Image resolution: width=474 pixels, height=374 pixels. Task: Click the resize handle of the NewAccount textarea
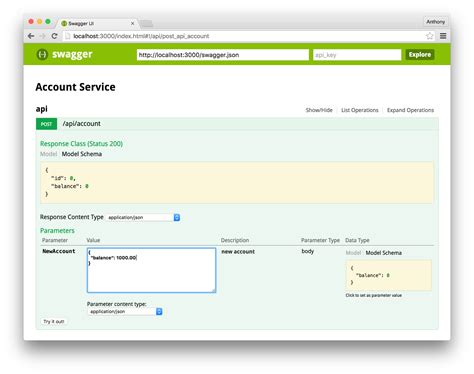pyautogui.click(x=214, y=290)
